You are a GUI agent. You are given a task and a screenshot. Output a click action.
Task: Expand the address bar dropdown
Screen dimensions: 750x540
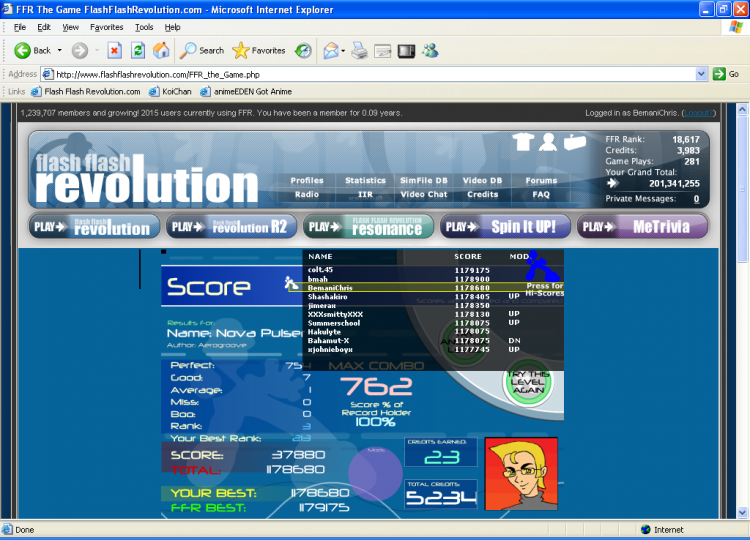tap(701, 74)
